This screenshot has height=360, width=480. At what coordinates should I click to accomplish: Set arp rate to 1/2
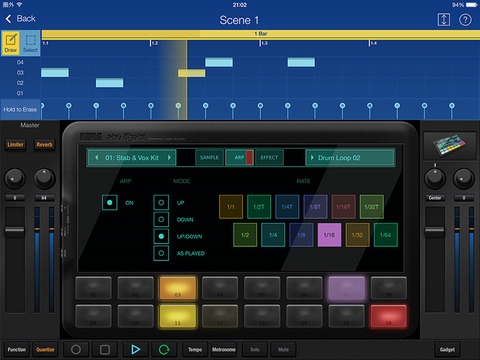coord(245,235)
